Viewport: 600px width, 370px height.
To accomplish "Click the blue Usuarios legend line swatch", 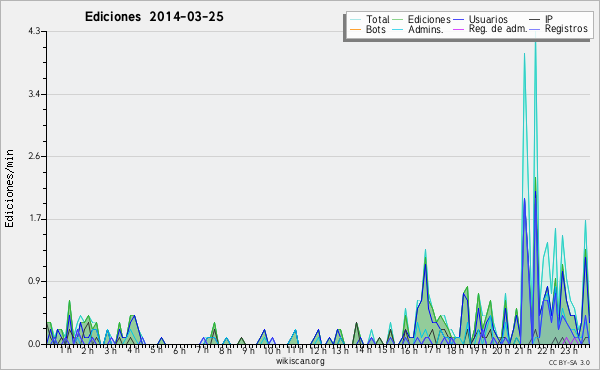I will coord(458,20).
